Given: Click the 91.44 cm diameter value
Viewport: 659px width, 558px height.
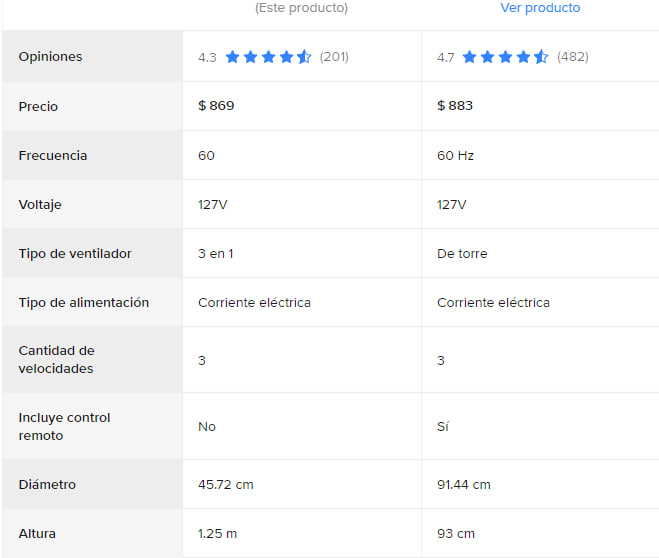Looking at the screenshot, I should coord(464,484).
